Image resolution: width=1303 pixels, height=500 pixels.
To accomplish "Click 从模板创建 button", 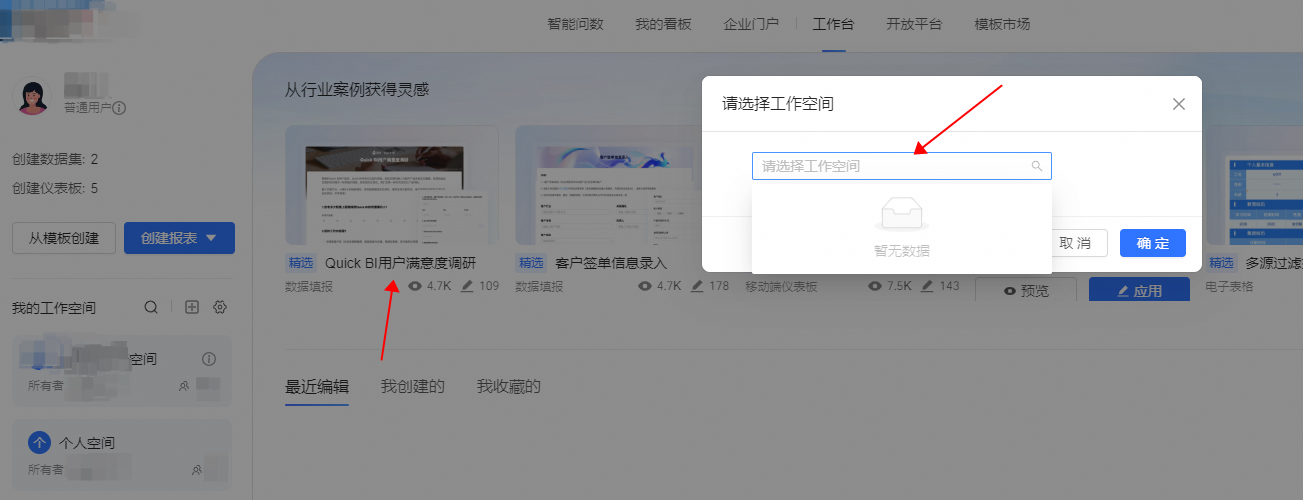I will pyautogui.click(x=64, y=238).
